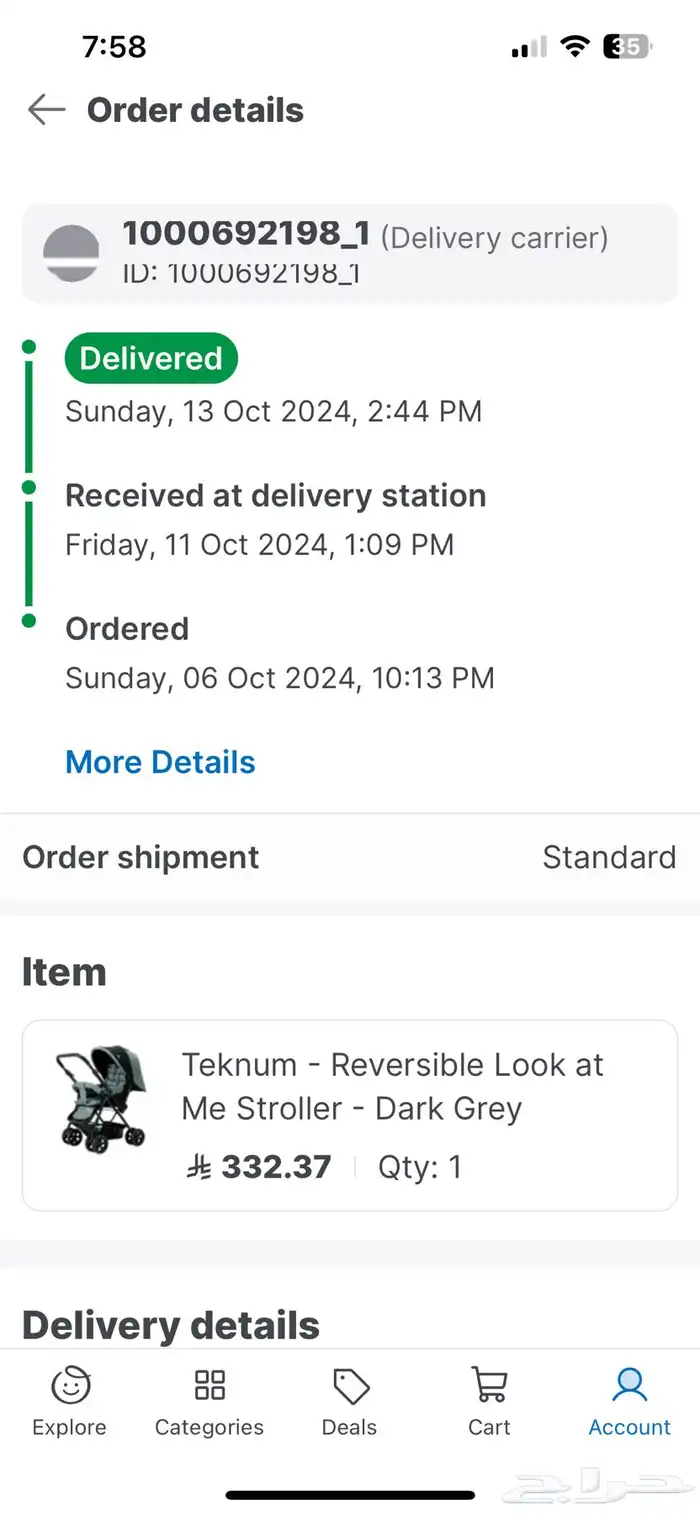The width and height of the screenshot is (700, 1514).
Task: Tap the stroller product thumbnail
Action: (x=101, y=1096)
